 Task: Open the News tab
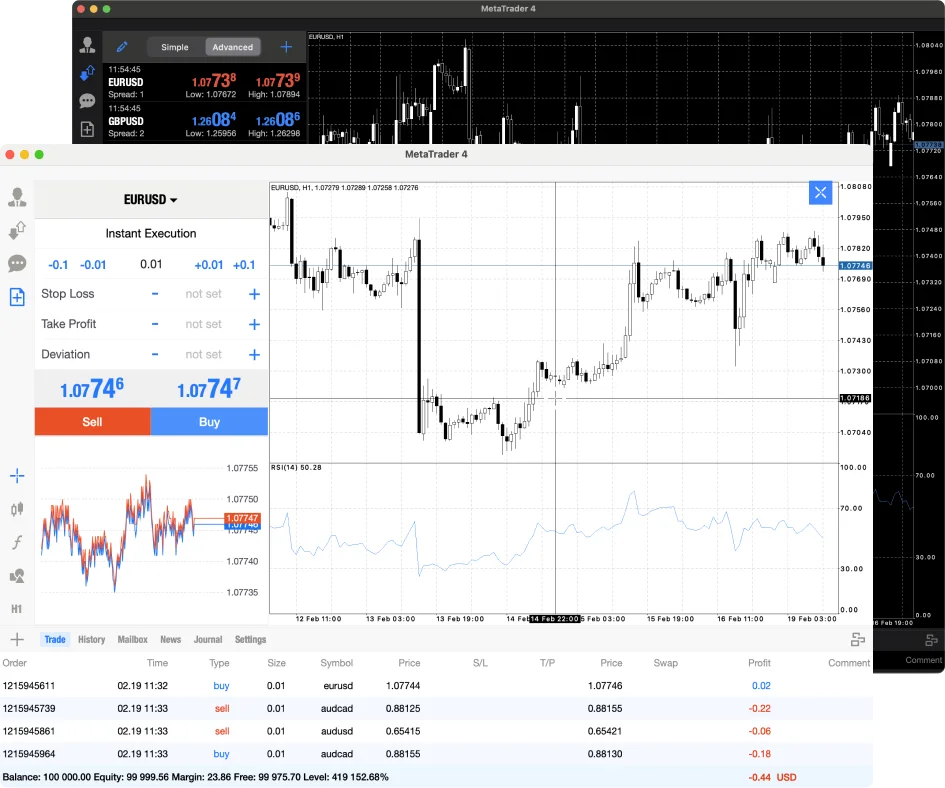point(171,640)
